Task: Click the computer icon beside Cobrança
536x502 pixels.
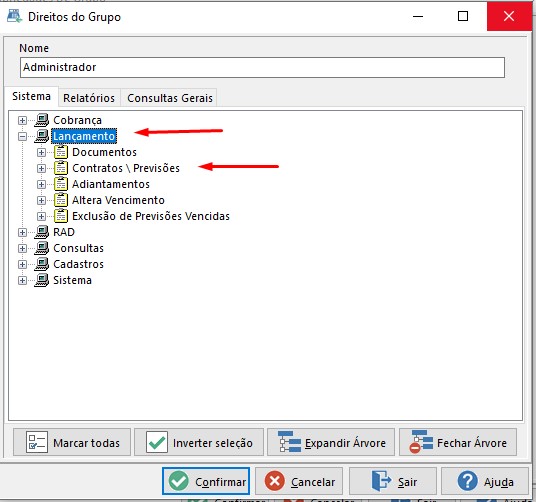Action: (42, 120)
